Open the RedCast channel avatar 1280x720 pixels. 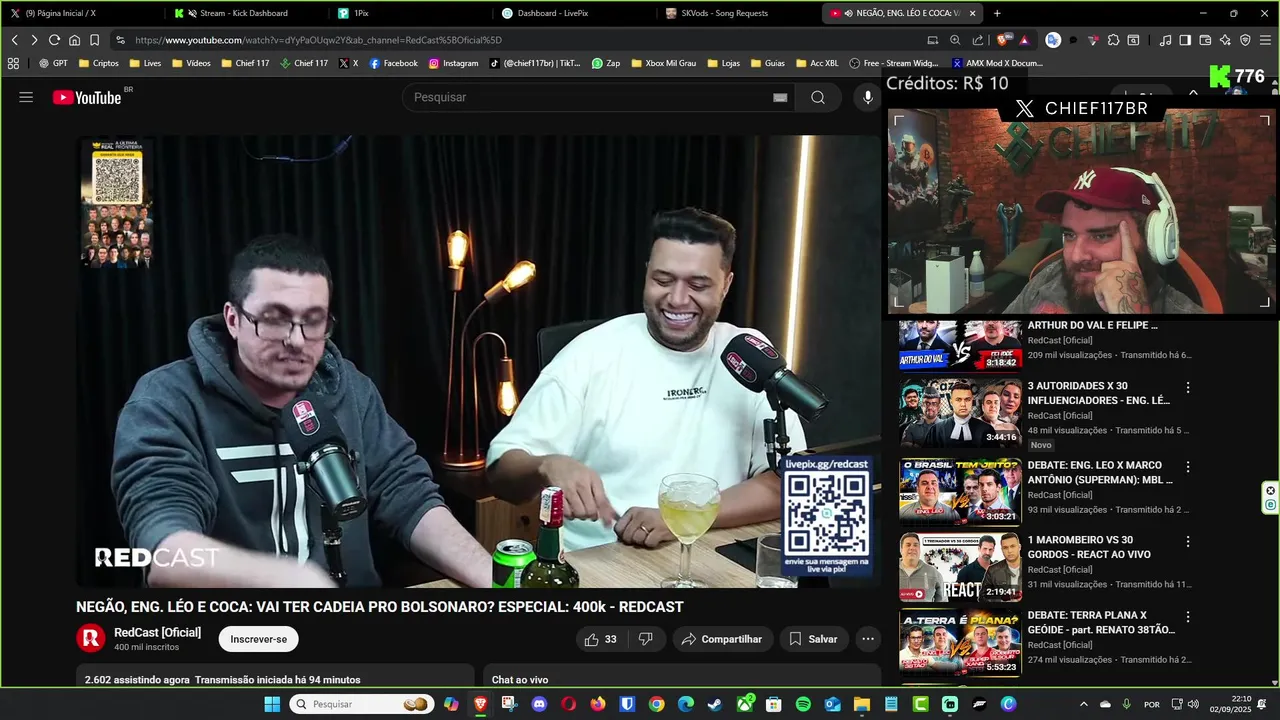tap(91, 638)
